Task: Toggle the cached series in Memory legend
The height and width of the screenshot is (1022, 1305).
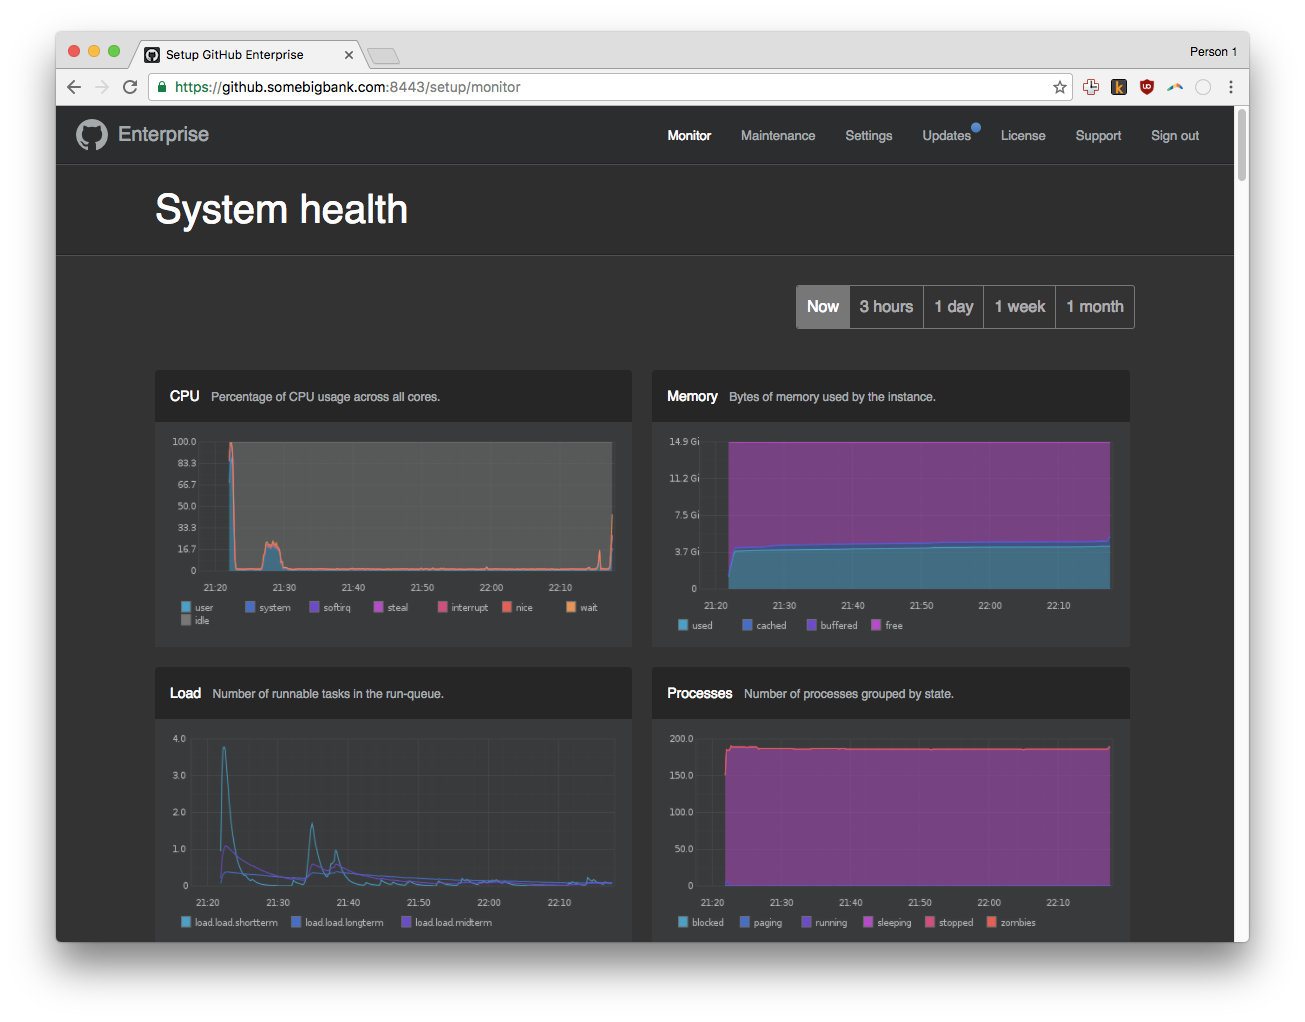Action: (764, 625)
